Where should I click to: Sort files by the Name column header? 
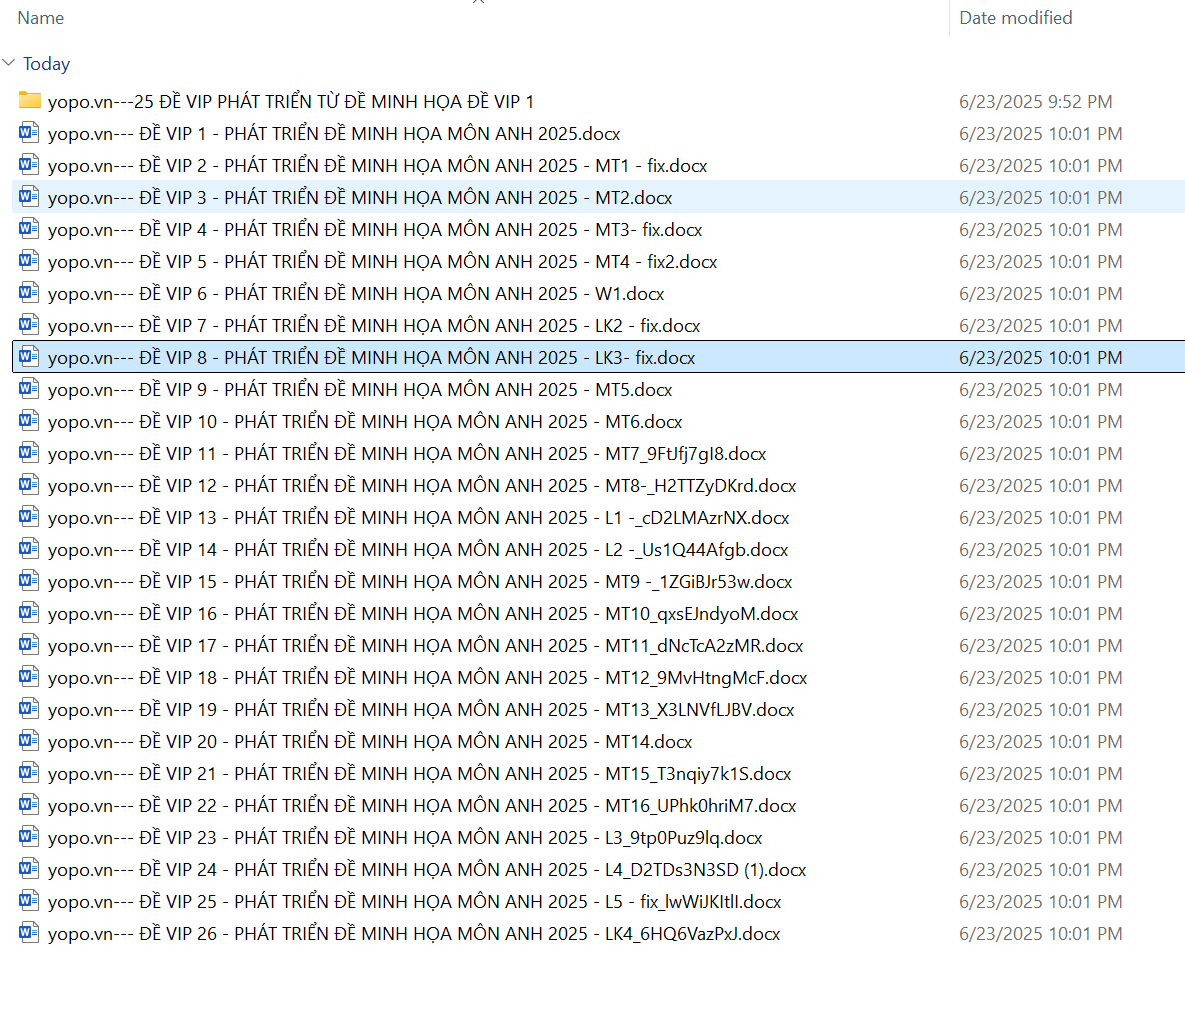point(41,18)
